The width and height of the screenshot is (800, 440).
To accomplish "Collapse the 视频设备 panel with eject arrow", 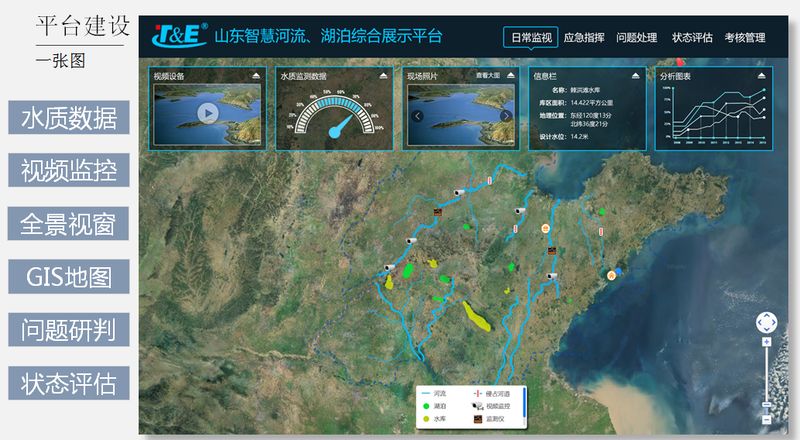I will tap(256, 76).
